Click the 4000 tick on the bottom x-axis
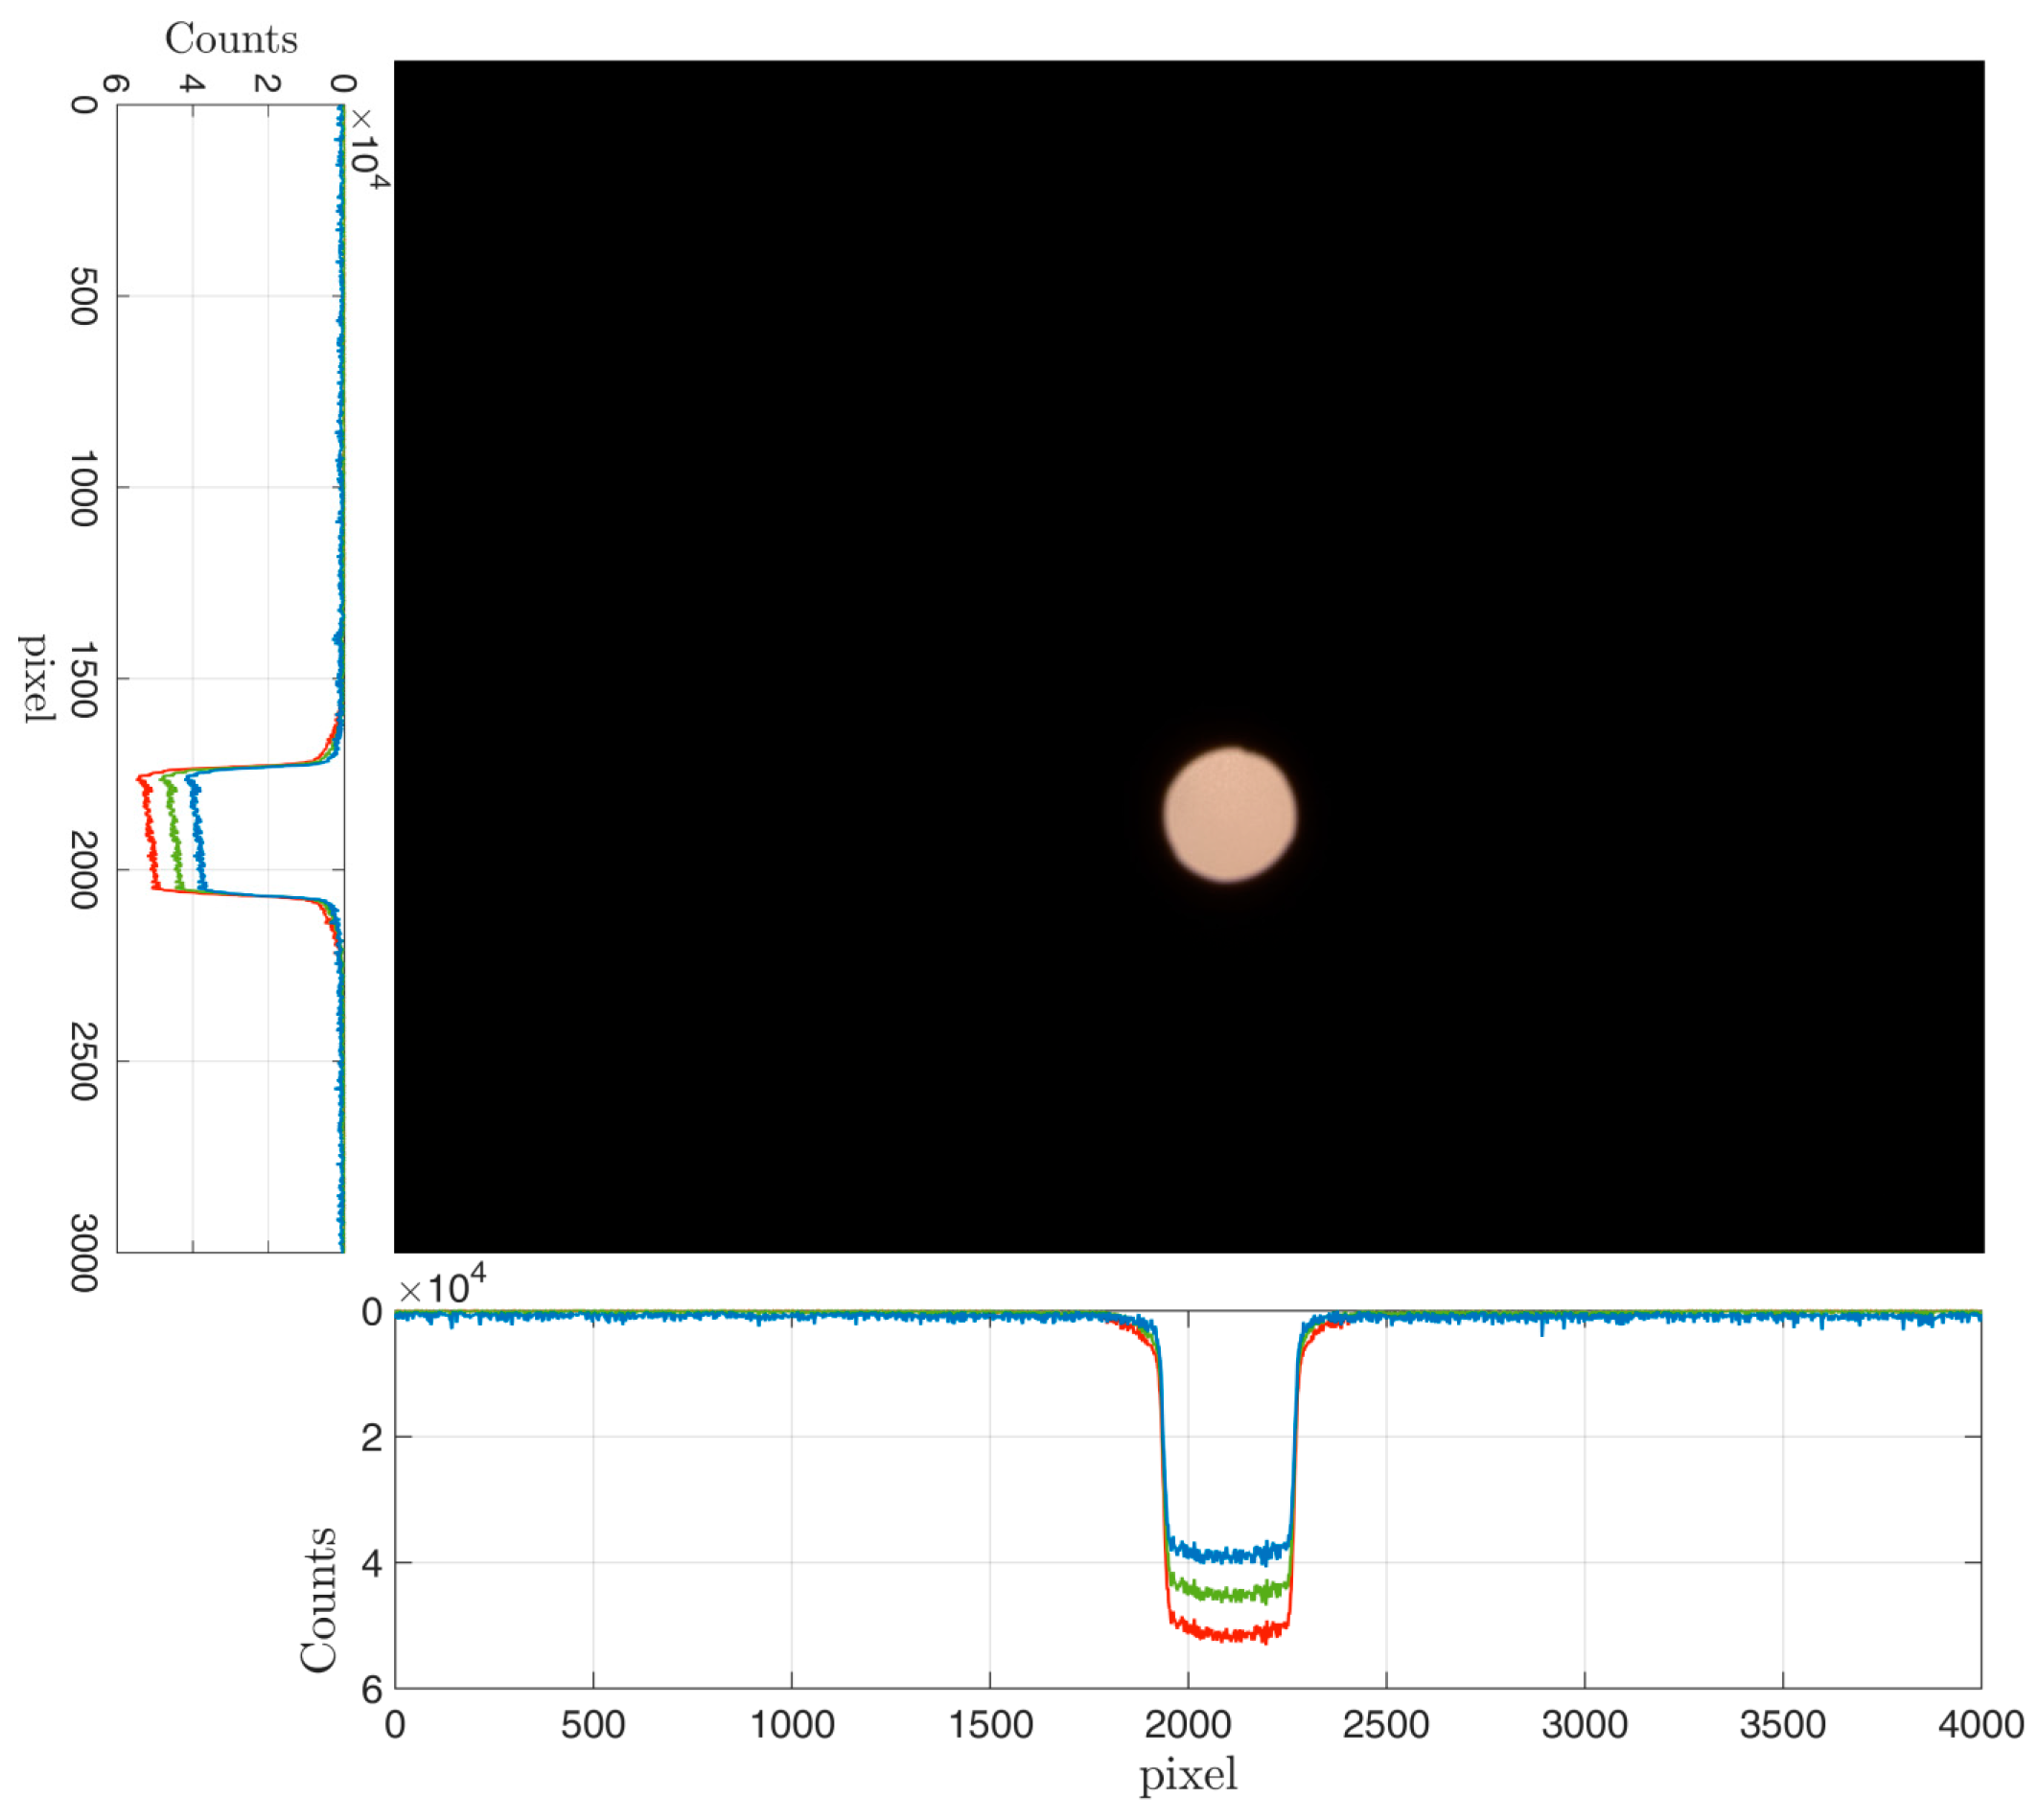 click(x=1980, y=1724)
